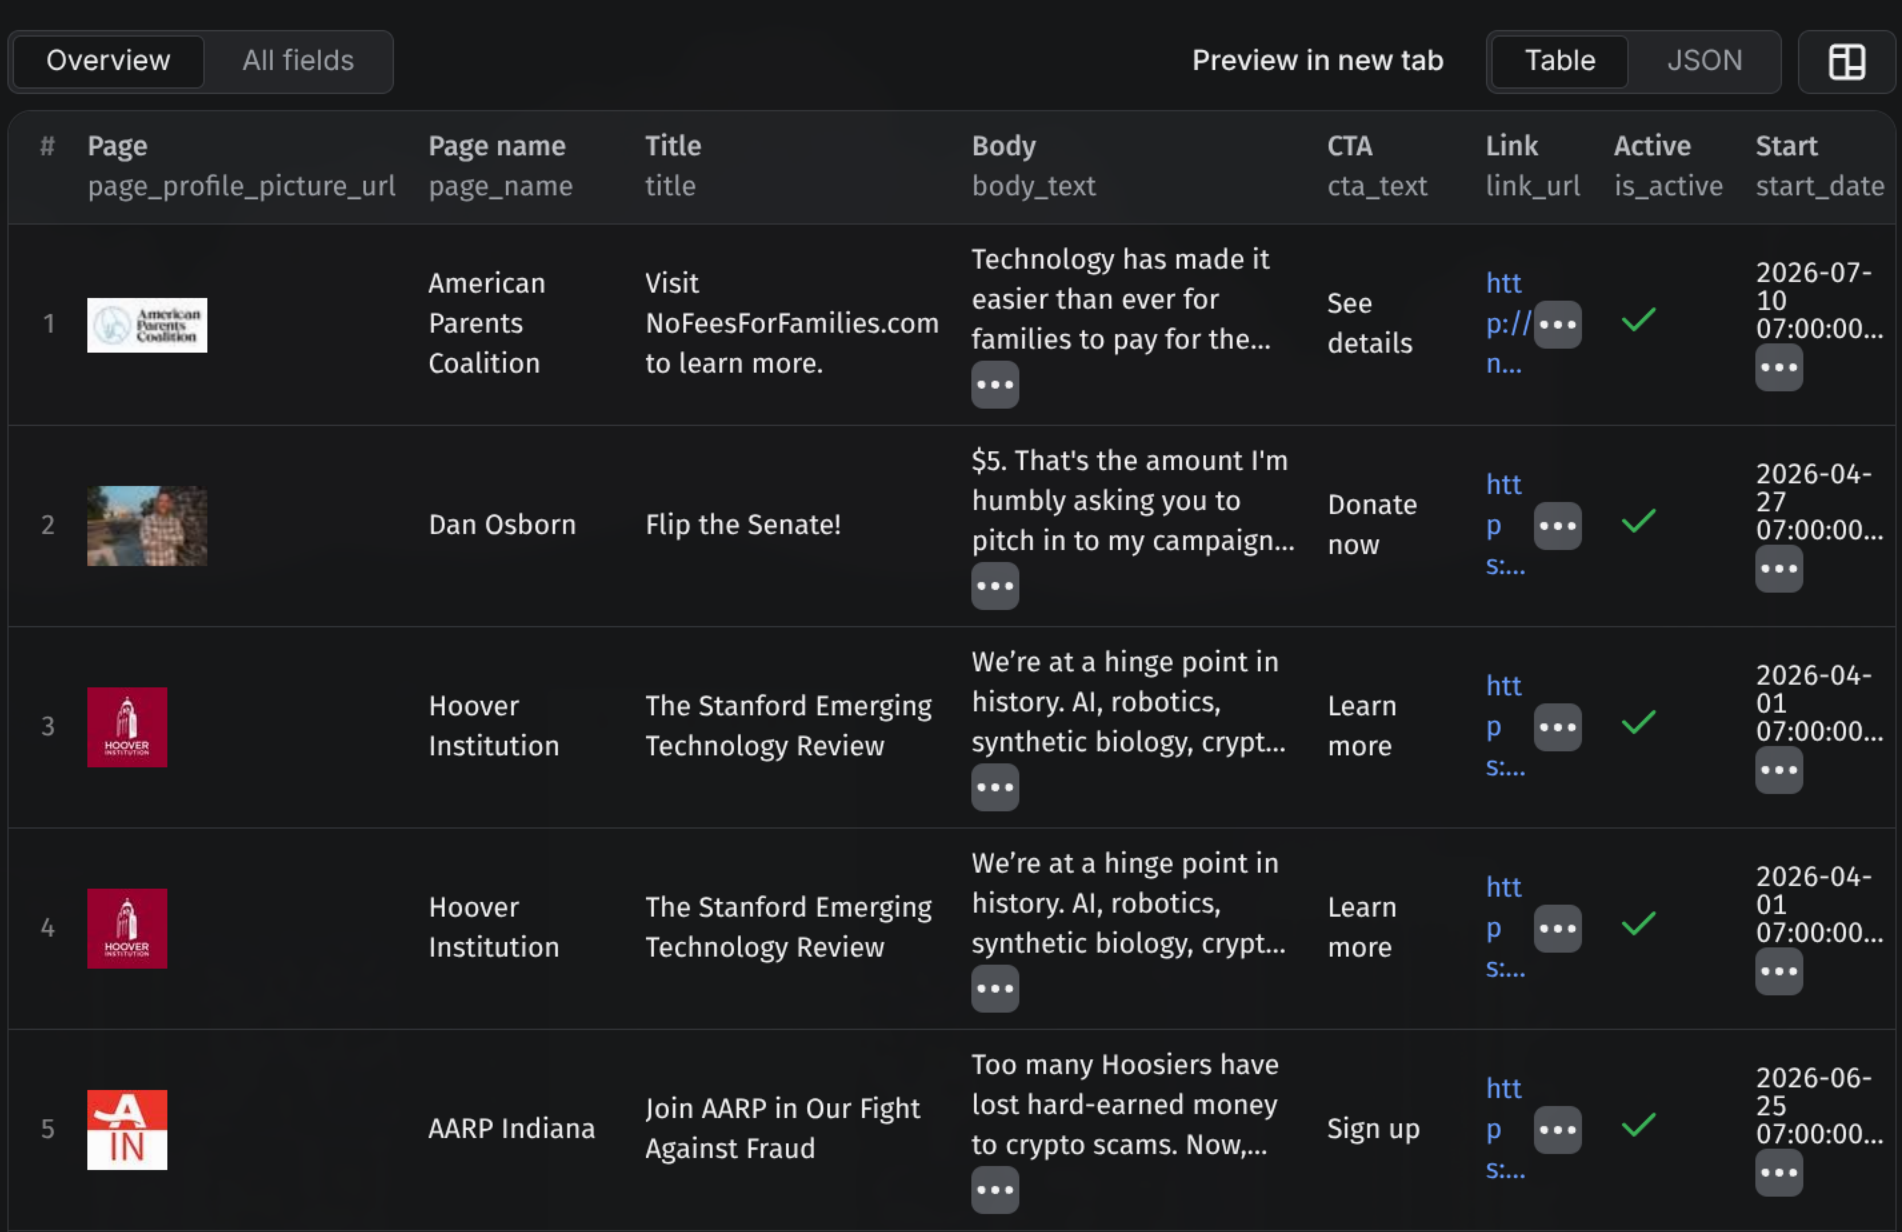
Task: Open link URL for AARP Indiana row
Action: [x=1505, y=1128]
